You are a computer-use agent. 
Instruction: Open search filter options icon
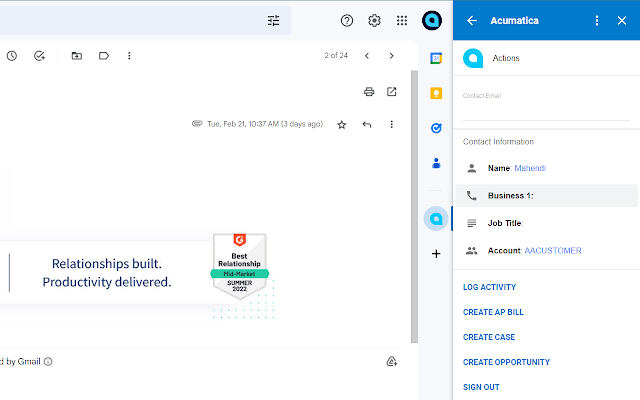click(273, 20)
